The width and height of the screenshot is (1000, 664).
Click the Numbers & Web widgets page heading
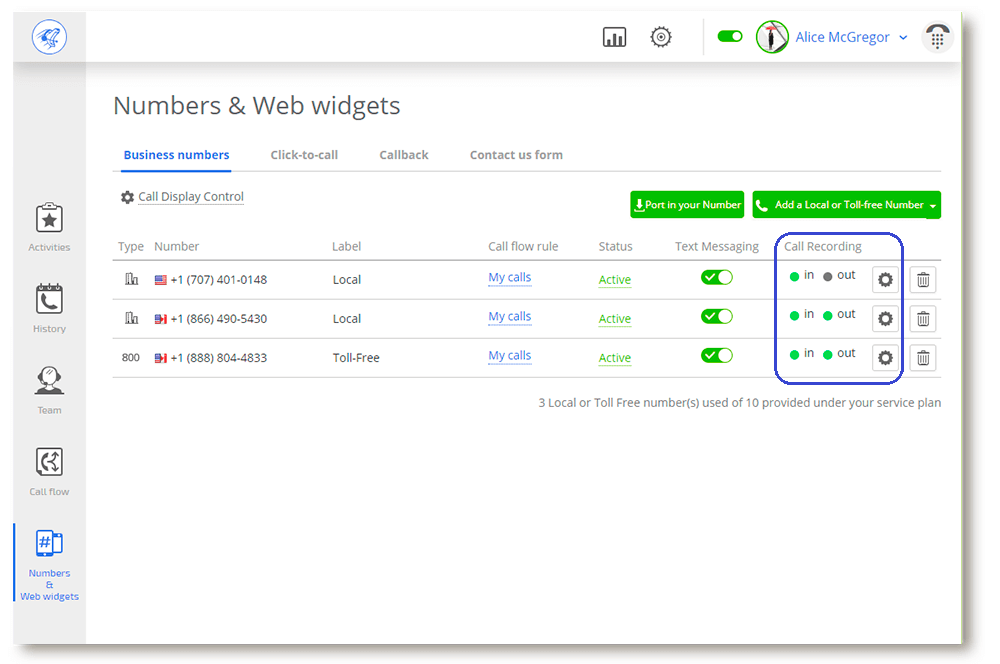(x=256, y=105)
